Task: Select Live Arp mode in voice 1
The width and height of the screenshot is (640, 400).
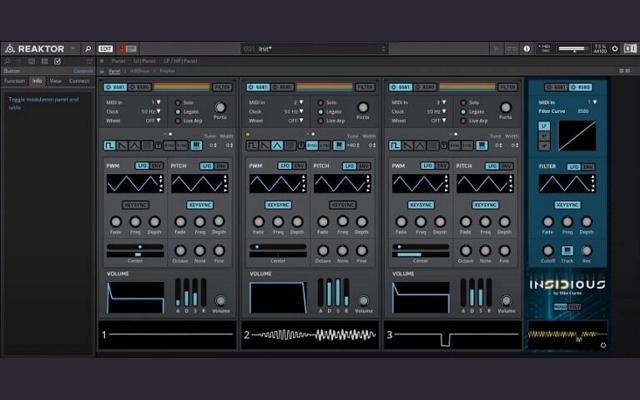Action: coord(178,121)
